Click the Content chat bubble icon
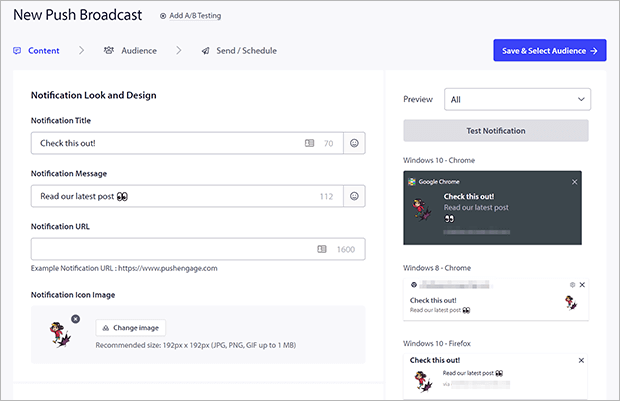The image size is (620, 401). [17, 51]
